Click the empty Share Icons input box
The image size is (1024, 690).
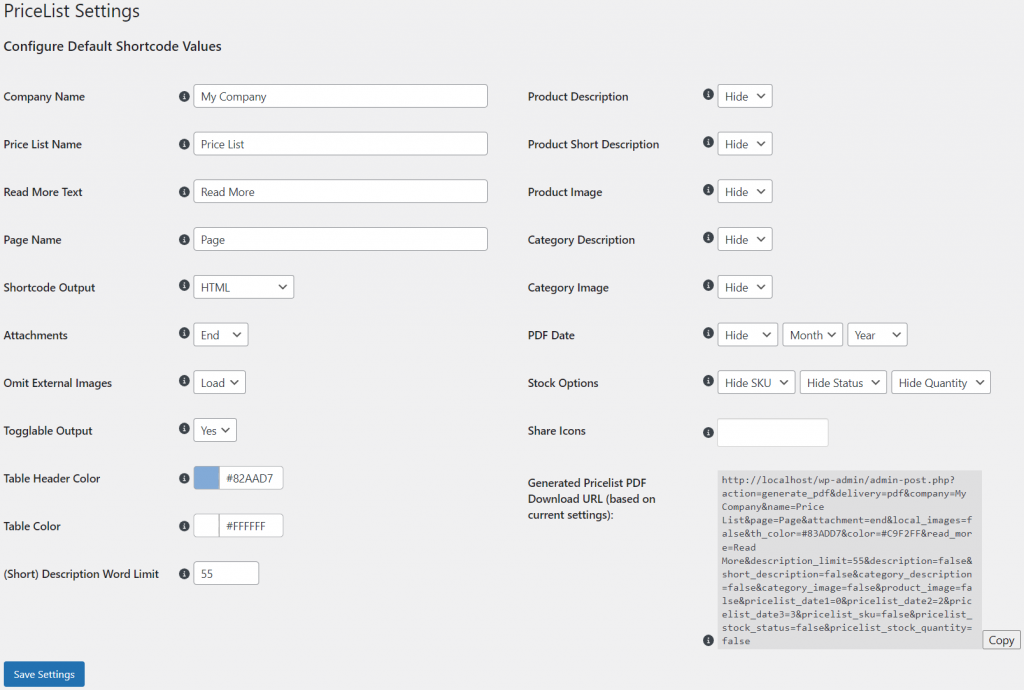pos(773,432)
